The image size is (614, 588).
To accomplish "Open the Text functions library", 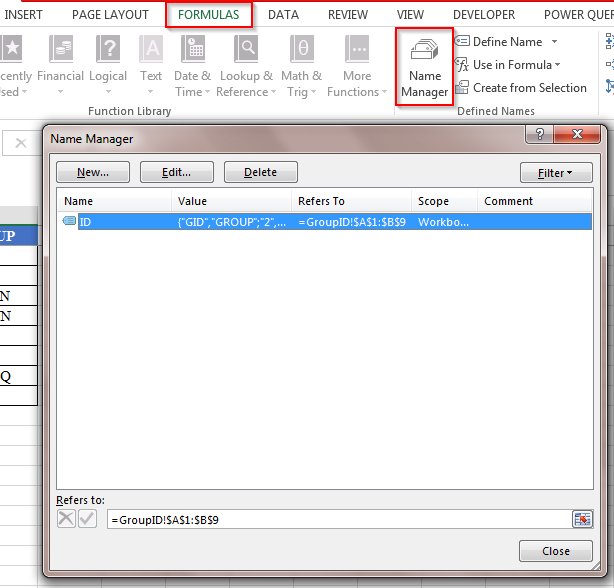I will point(151,66).
